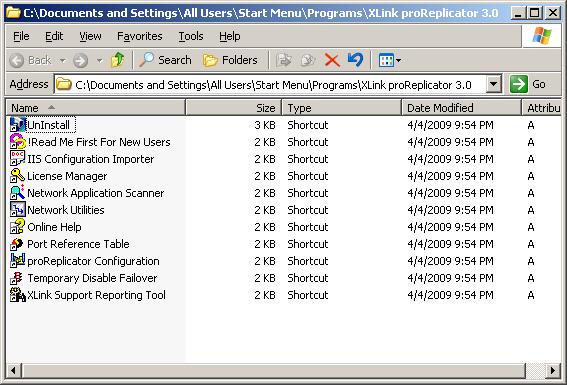Go up one folder level
567x385 pixels.
tap(118, 60)
